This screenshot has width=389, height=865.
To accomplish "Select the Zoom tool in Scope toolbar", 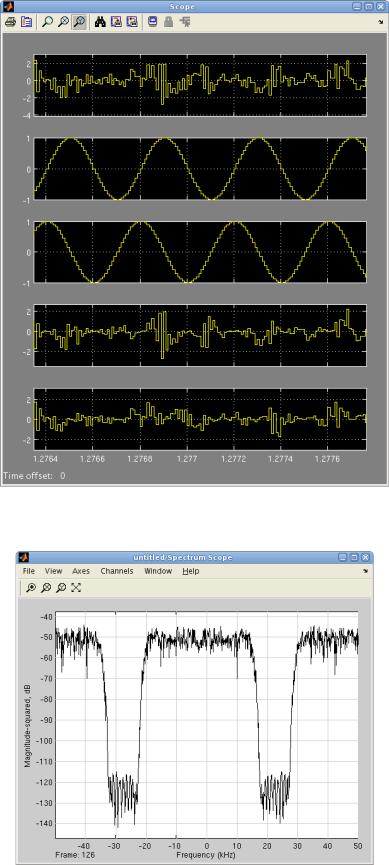I will point(48,22).
